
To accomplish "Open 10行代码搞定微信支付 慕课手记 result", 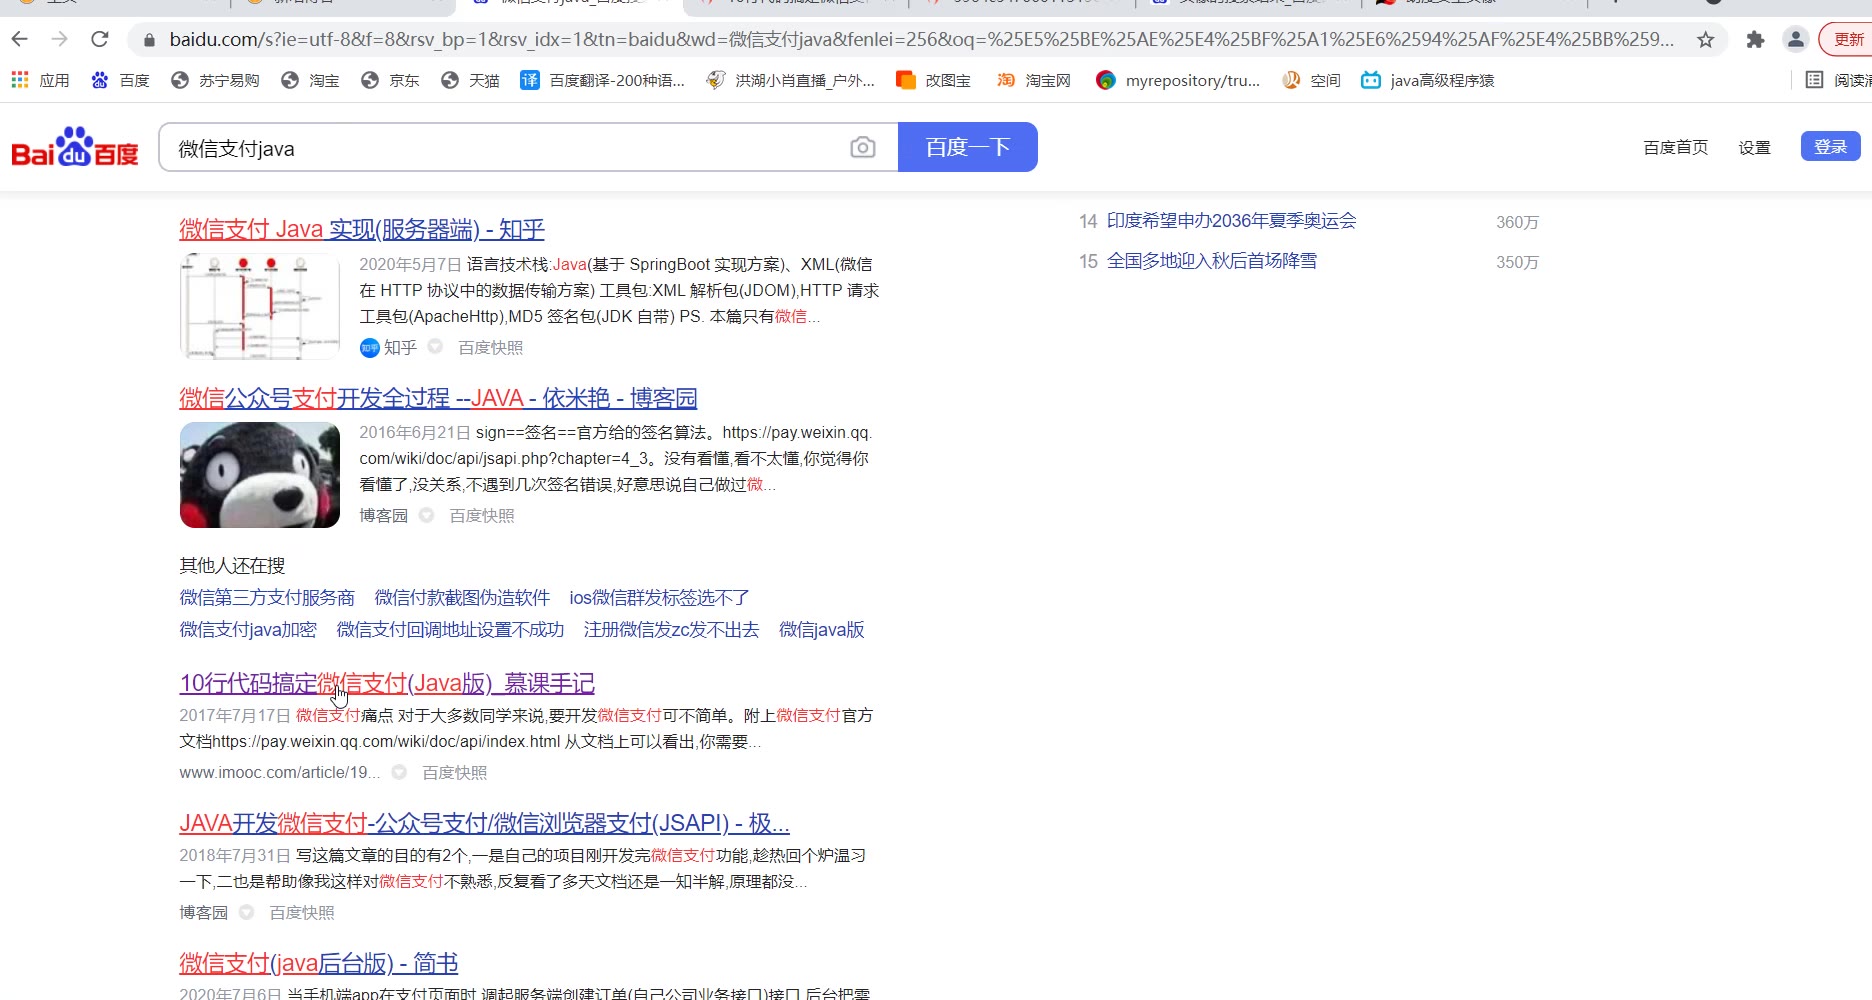I will [387, 683].
